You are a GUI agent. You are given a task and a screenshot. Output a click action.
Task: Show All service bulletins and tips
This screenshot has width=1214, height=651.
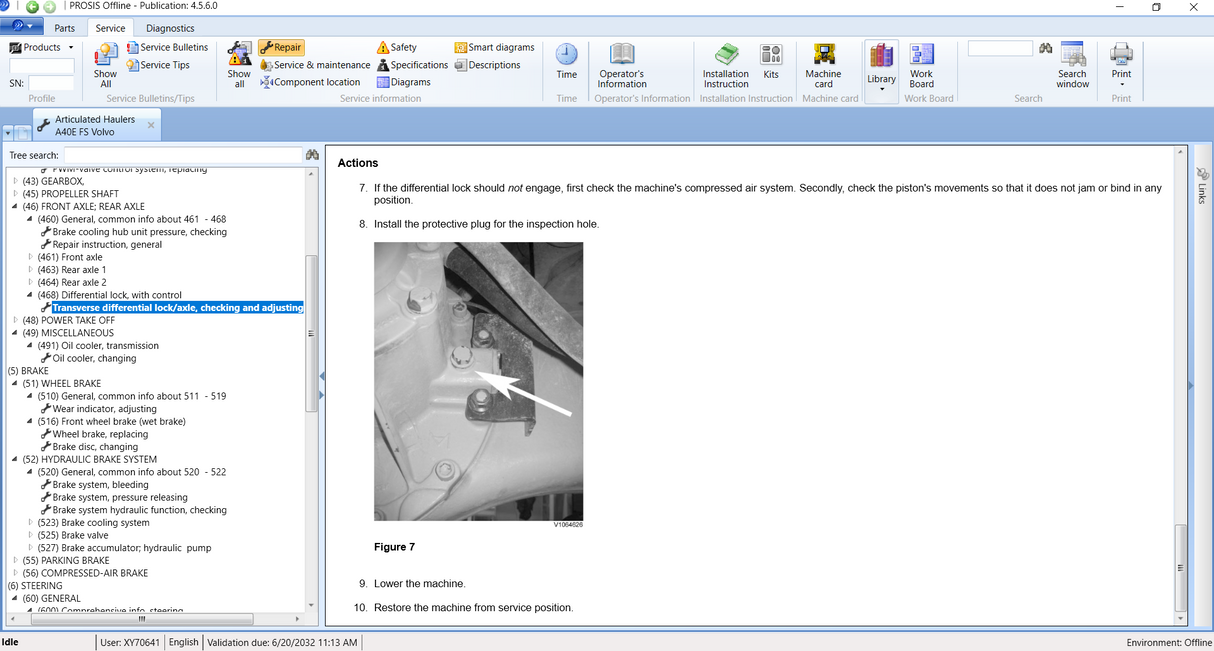pos(105,65)
